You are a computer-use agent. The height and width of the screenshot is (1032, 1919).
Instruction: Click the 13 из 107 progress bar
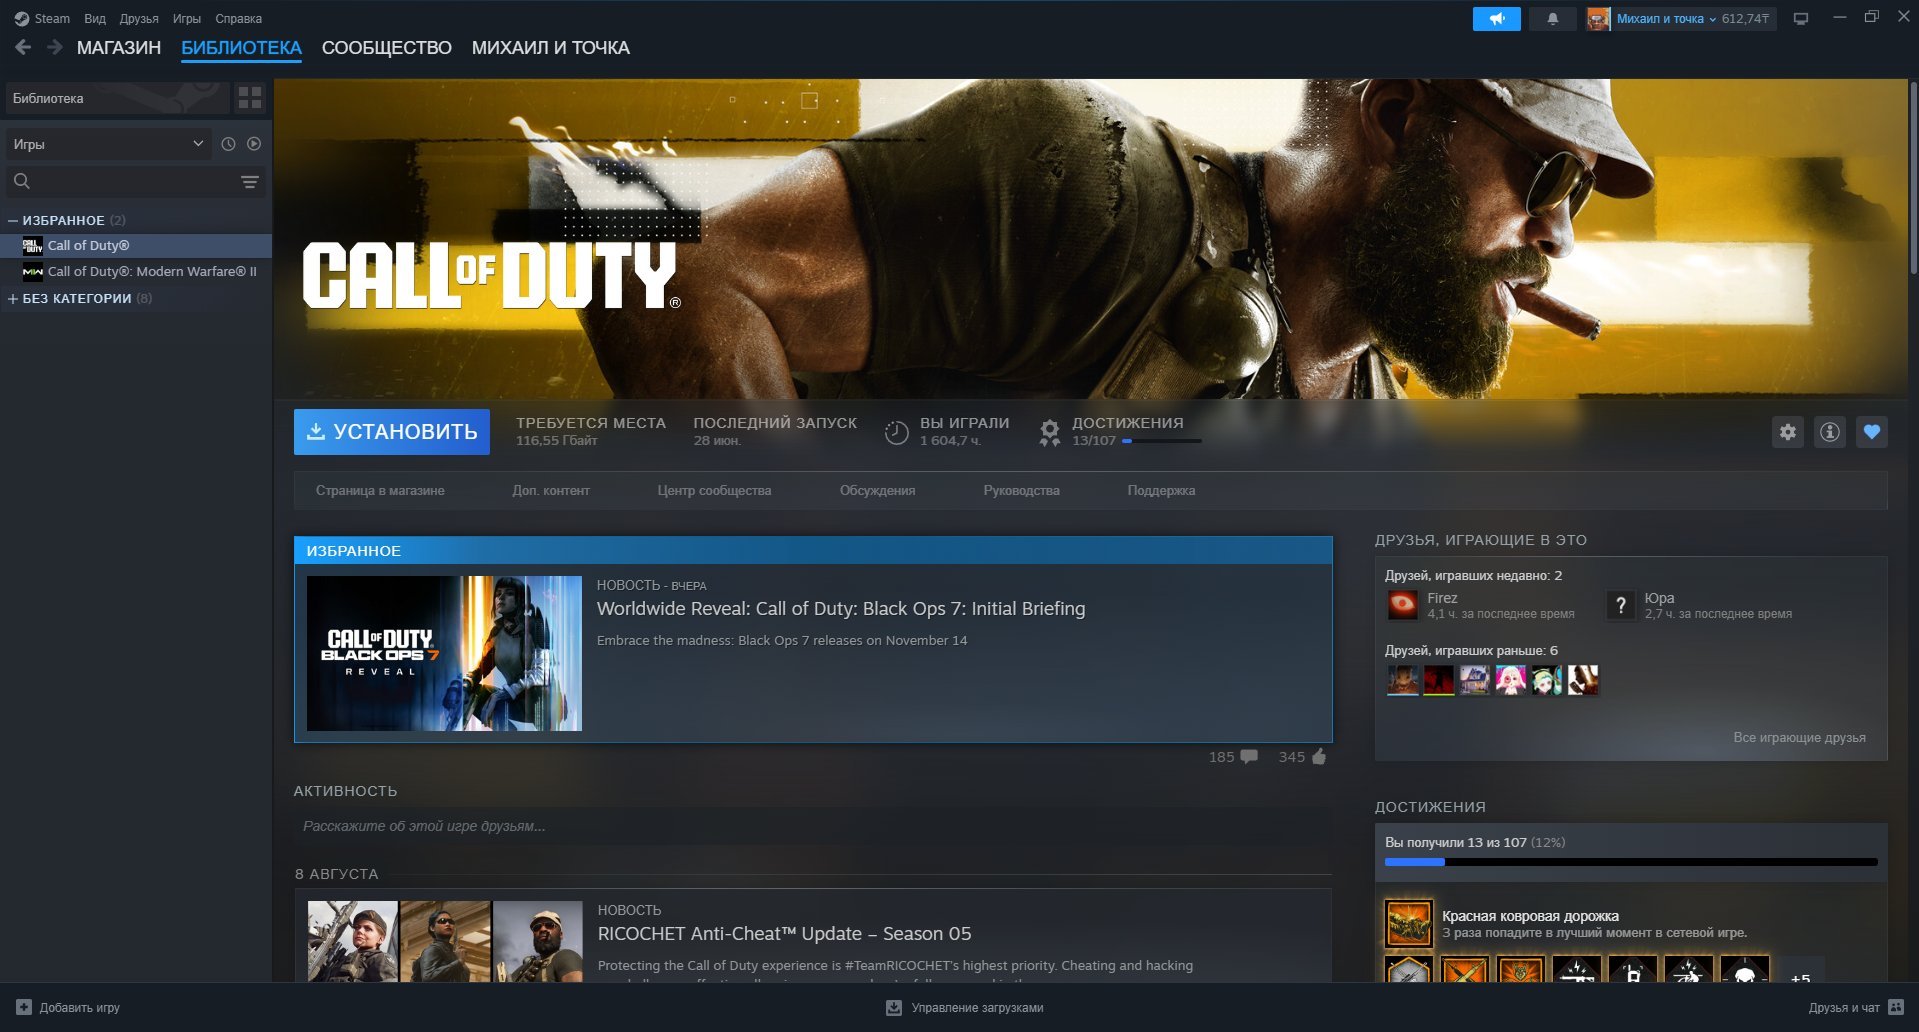[1631, 862]
